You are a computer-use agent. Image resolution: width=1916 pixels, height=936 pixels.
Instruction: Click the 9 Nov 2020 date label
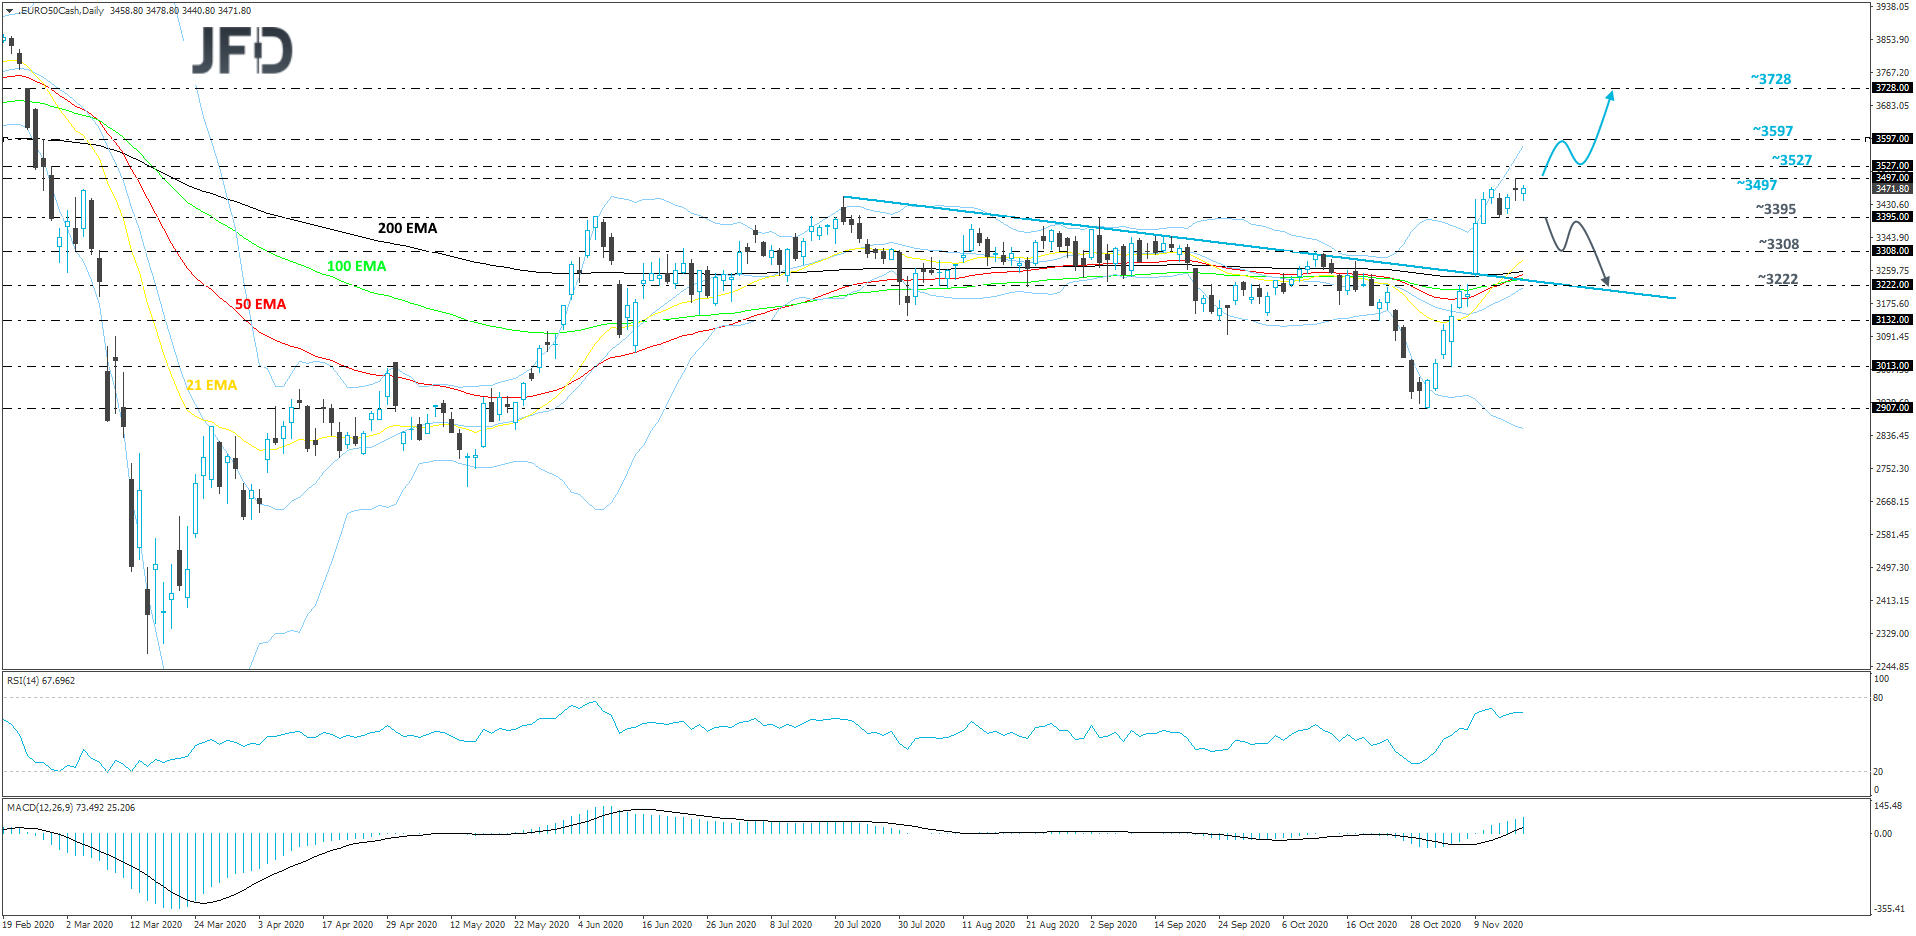point(1499,925)
